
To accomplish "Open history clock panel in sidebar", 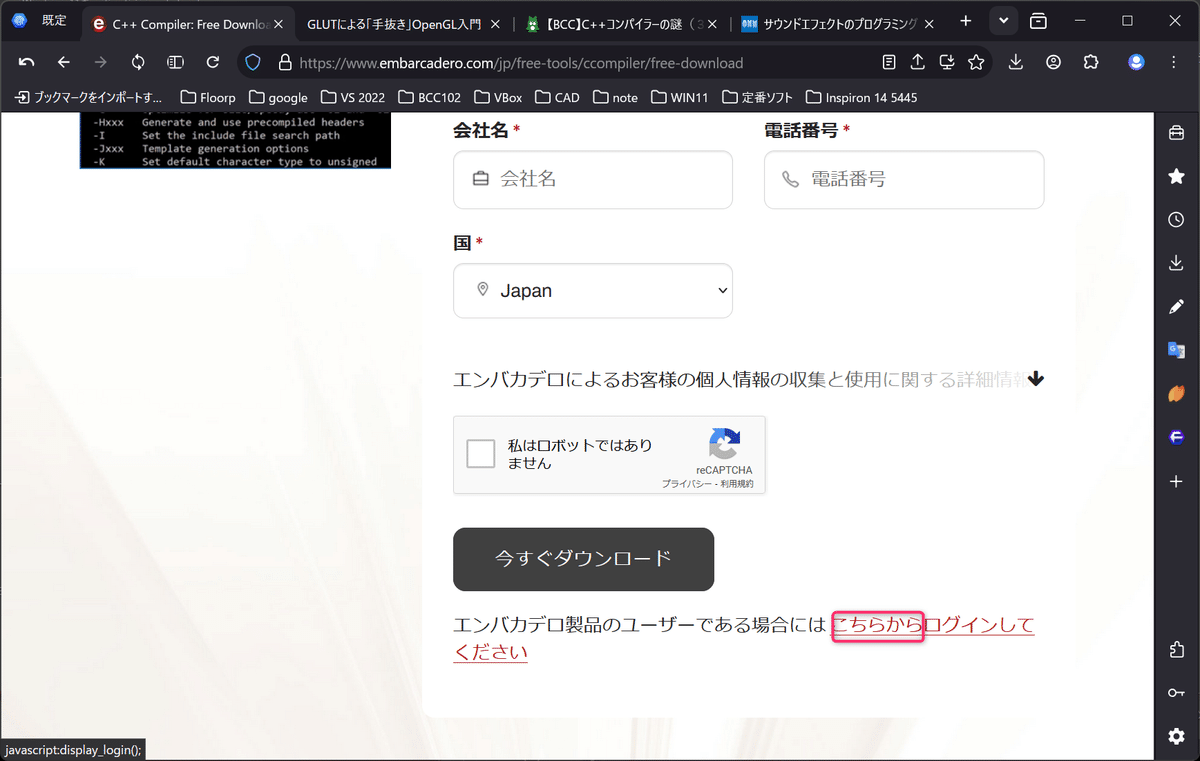I will click(1176, 219).
